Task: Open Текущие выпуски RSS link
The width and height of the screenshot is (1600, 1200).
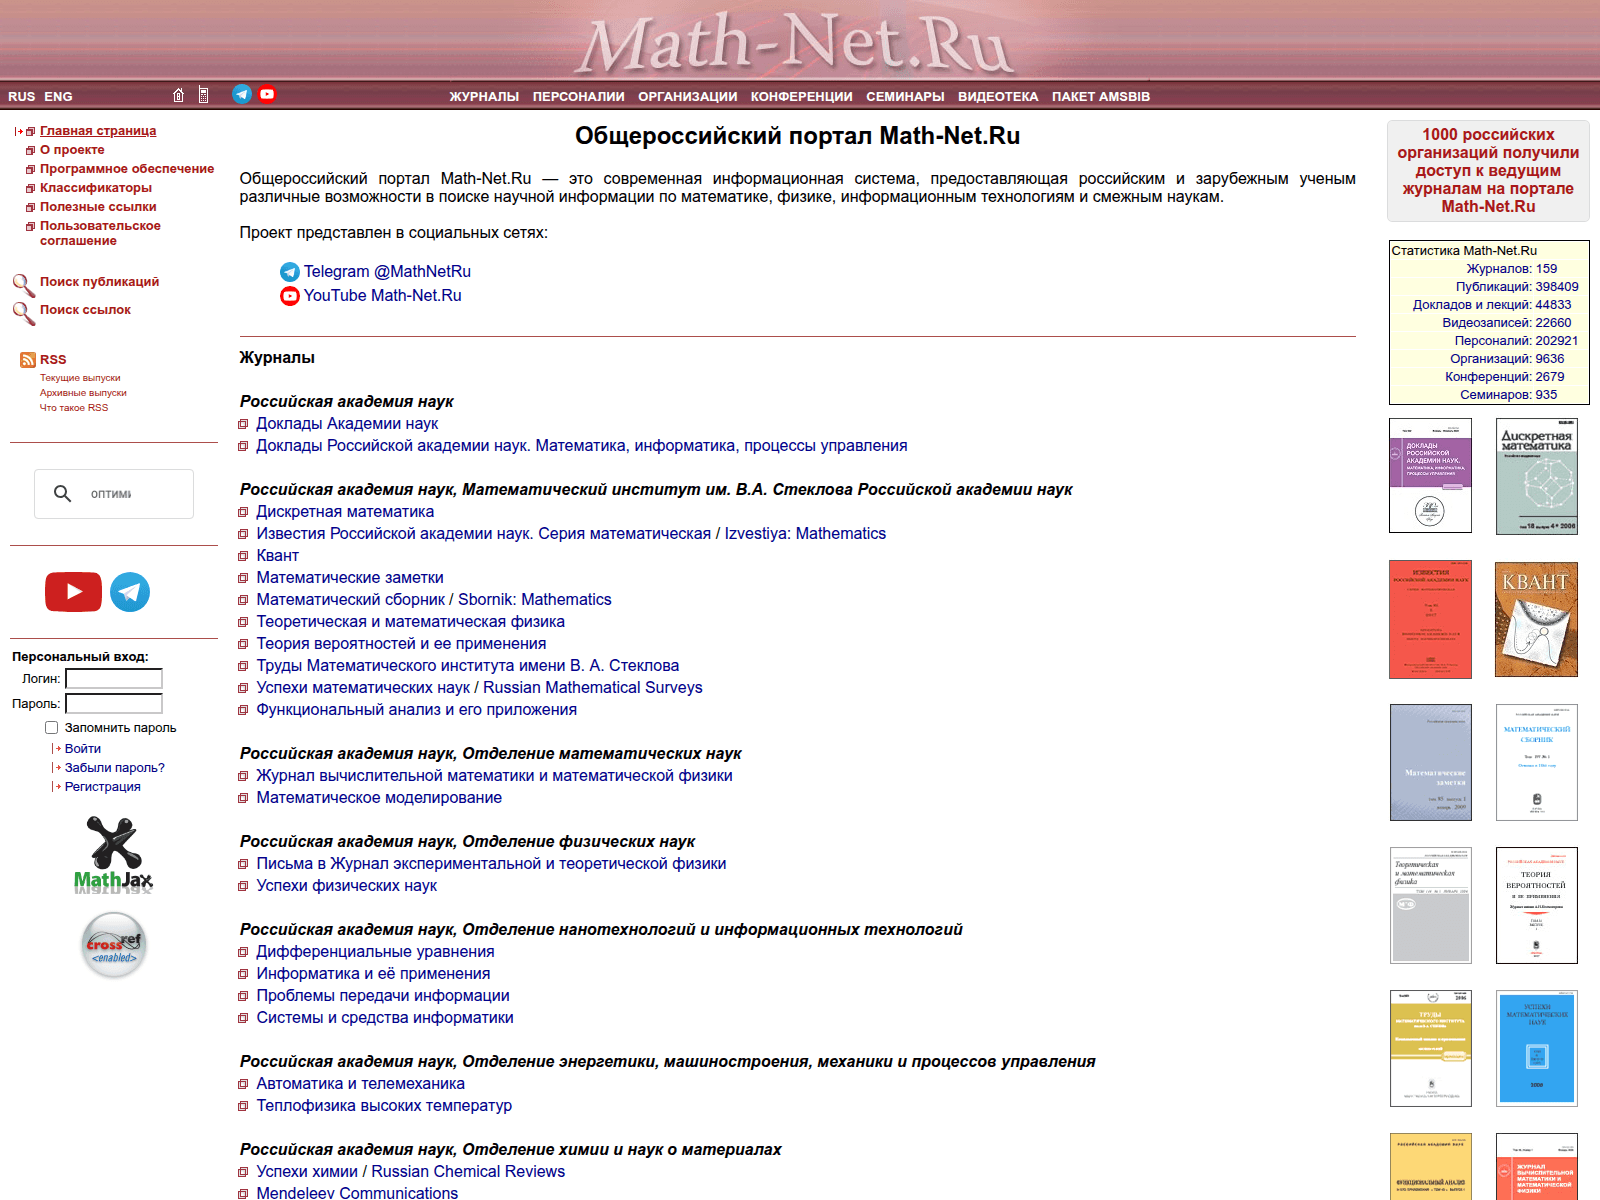Action: click(x=80, y=378)
